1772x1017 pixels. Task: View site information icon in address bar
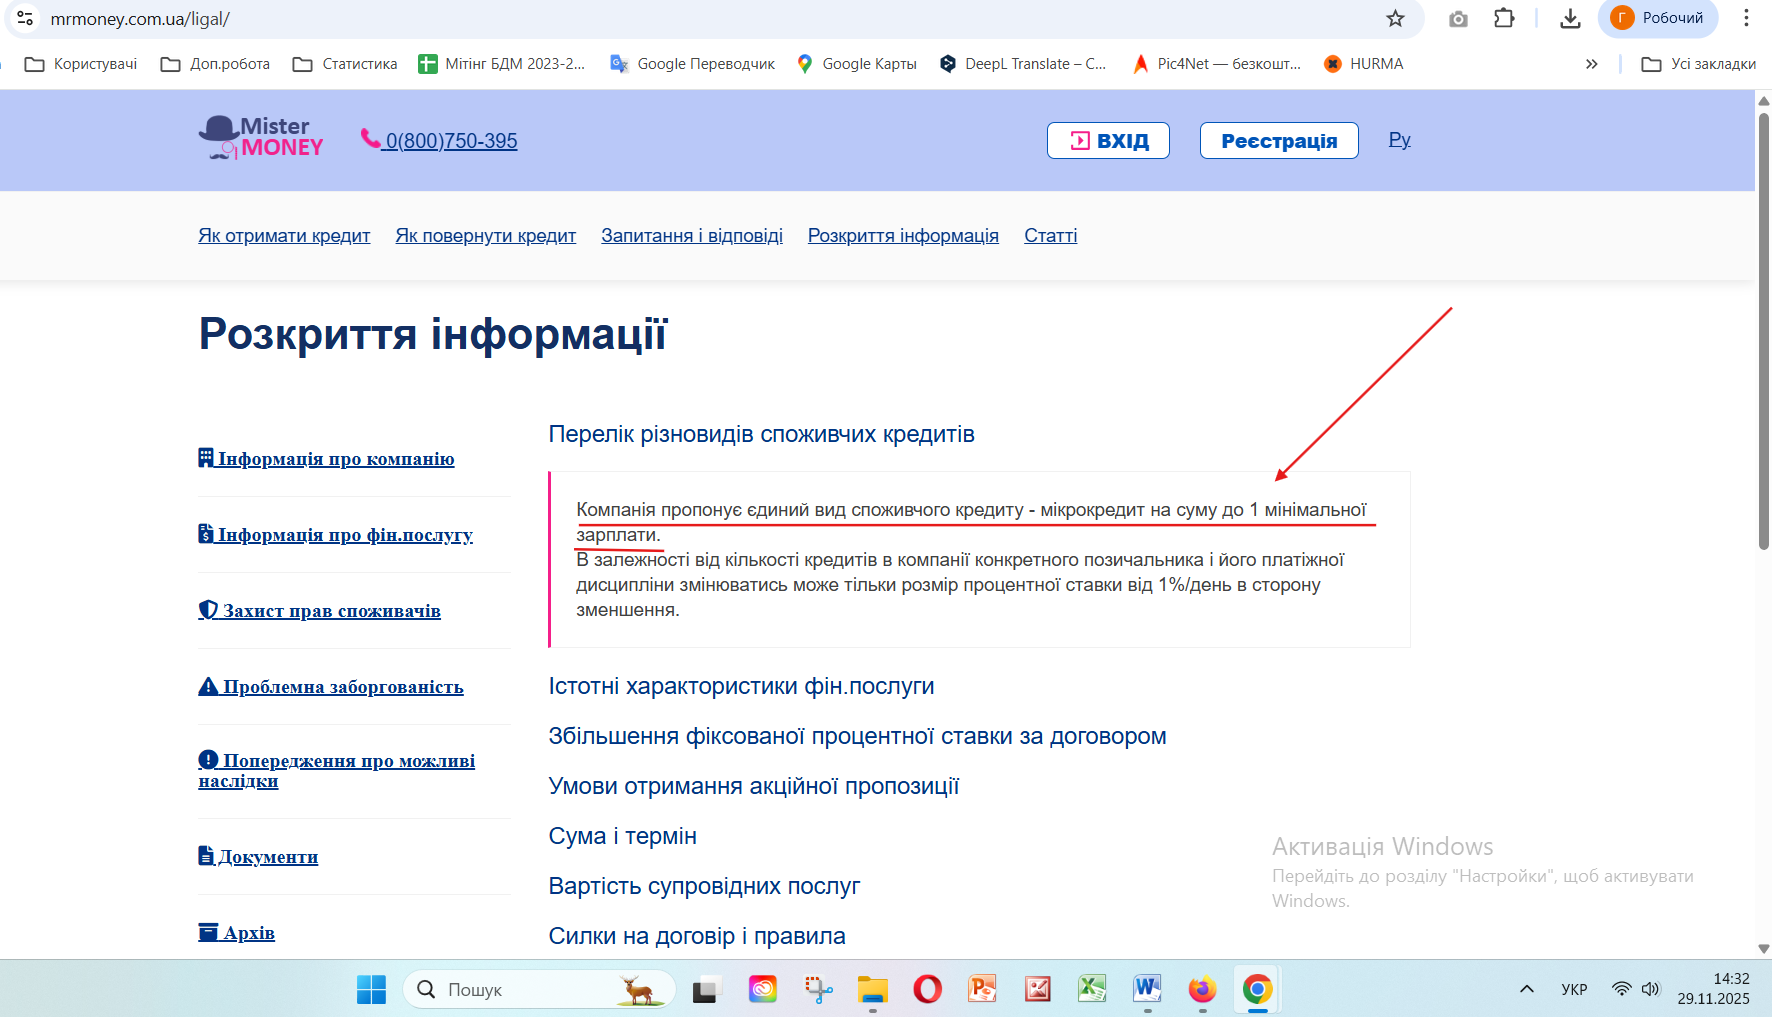[x=25, y=18]
